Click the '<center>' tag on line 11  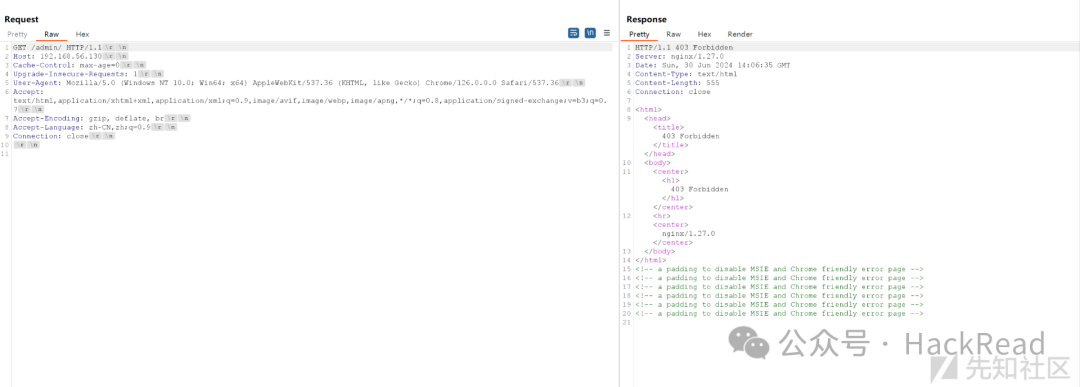coord(671,171)
